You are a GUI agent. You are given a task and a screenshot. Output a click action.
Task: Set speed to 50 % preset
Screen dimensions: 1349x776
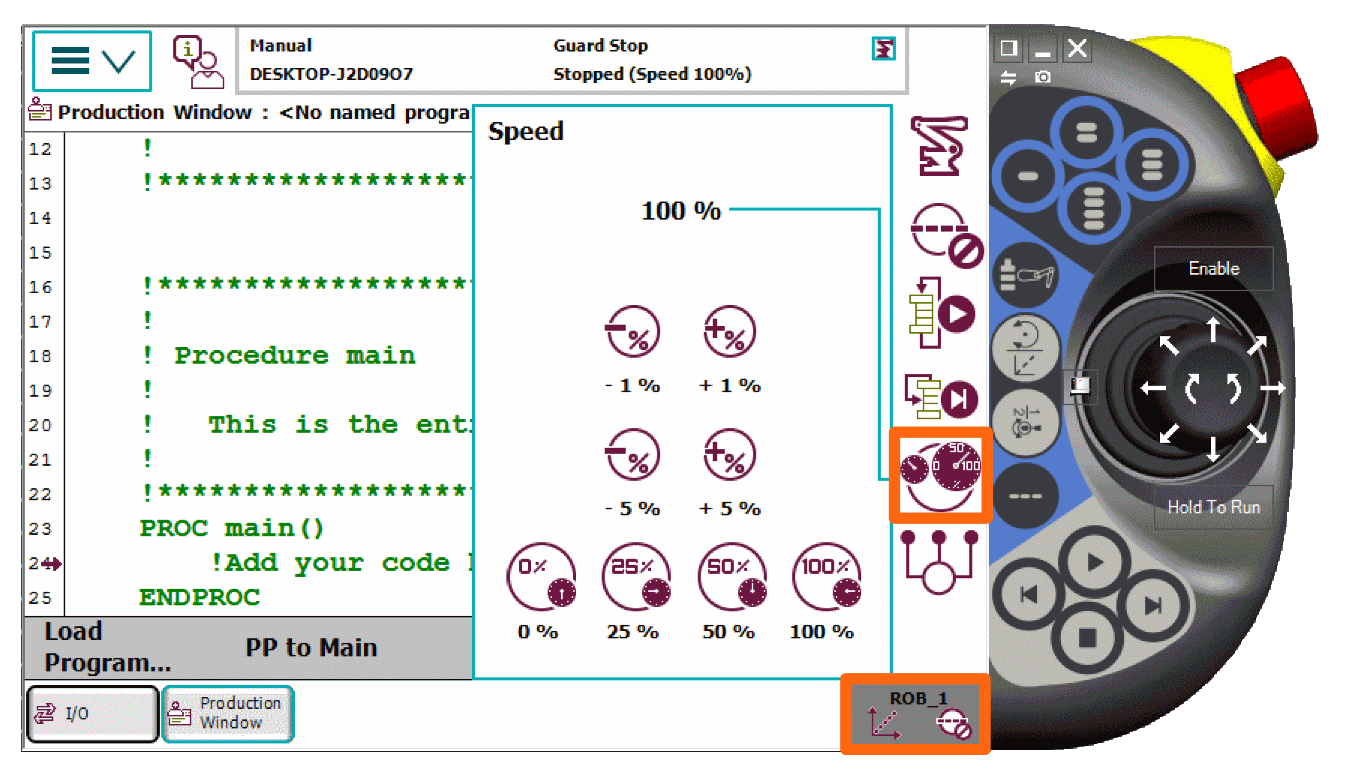point(729,579)
